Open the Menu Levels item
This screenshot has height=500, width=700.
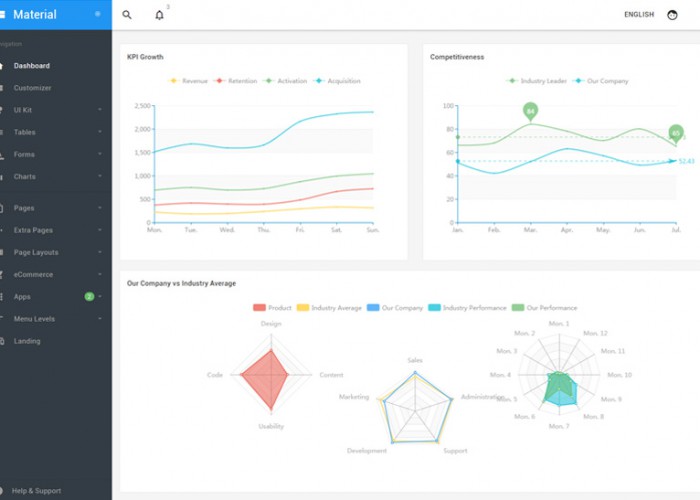[34, 319]
